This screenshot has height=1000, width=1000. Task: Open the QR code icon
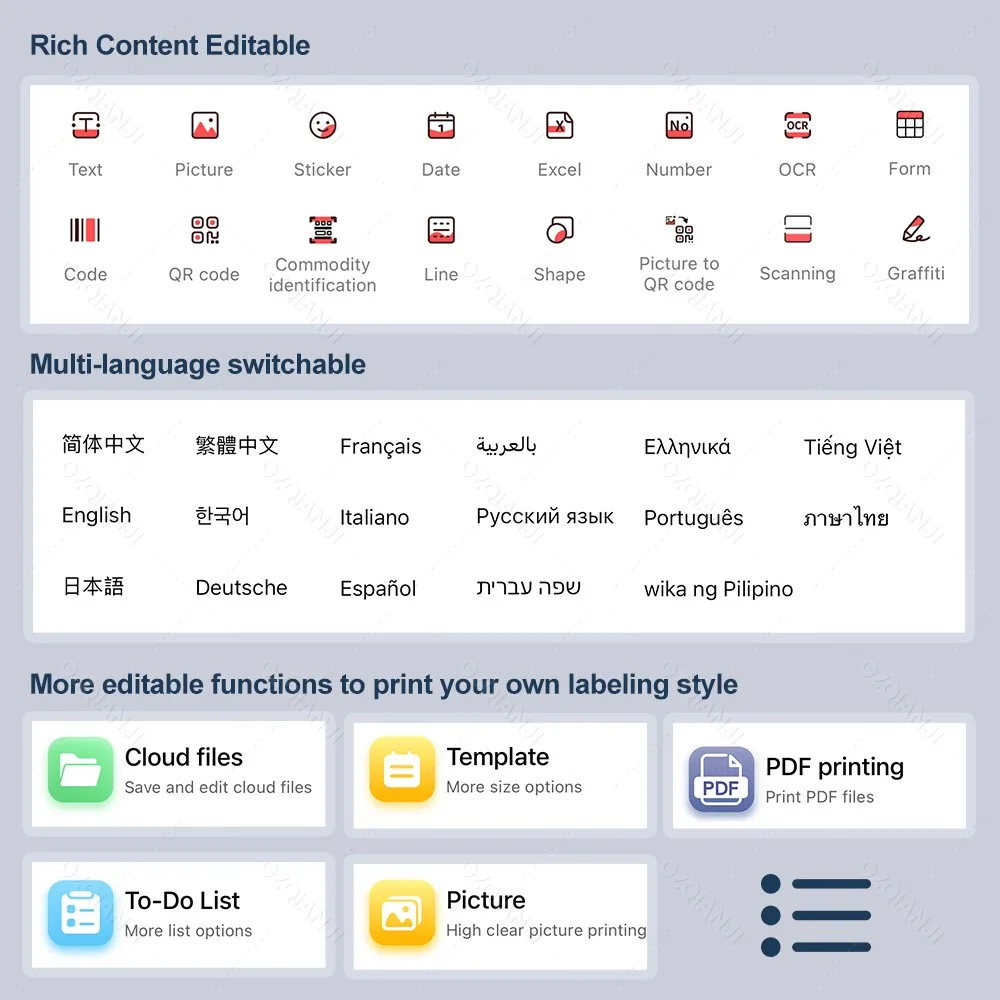click(204, 229)
